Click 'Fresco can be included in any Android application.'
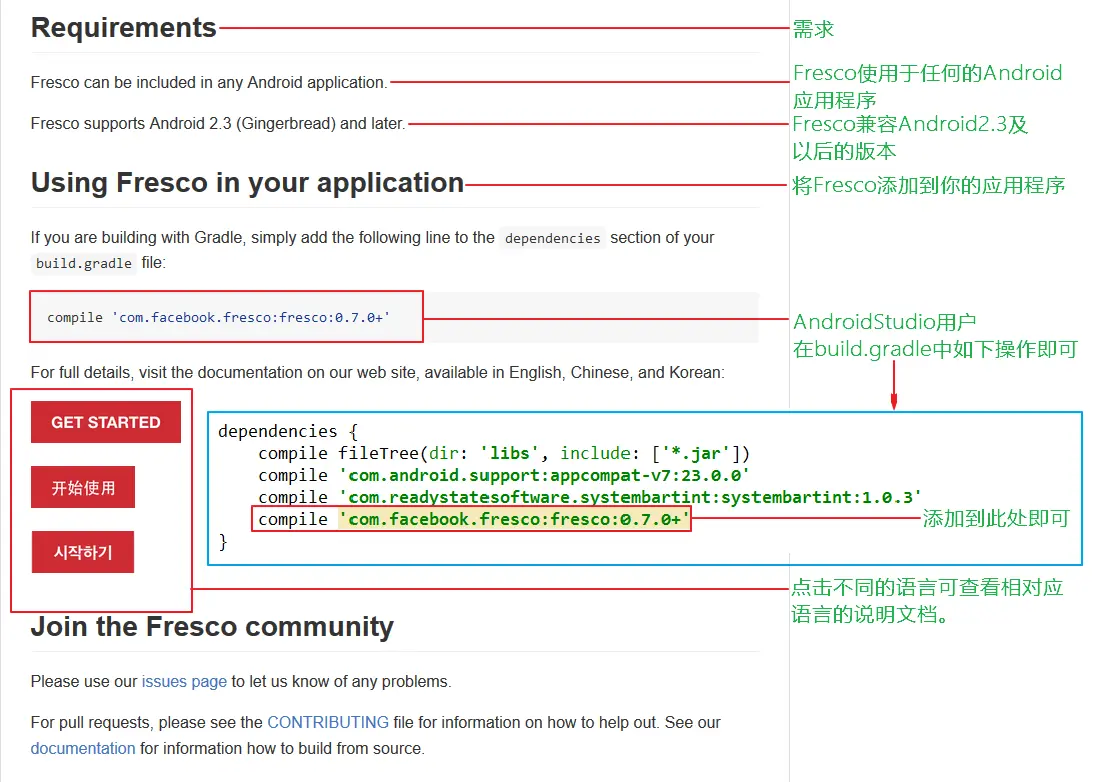Image resolution: width=1101 pixels, height=782 pixels. tap(209, 83)
